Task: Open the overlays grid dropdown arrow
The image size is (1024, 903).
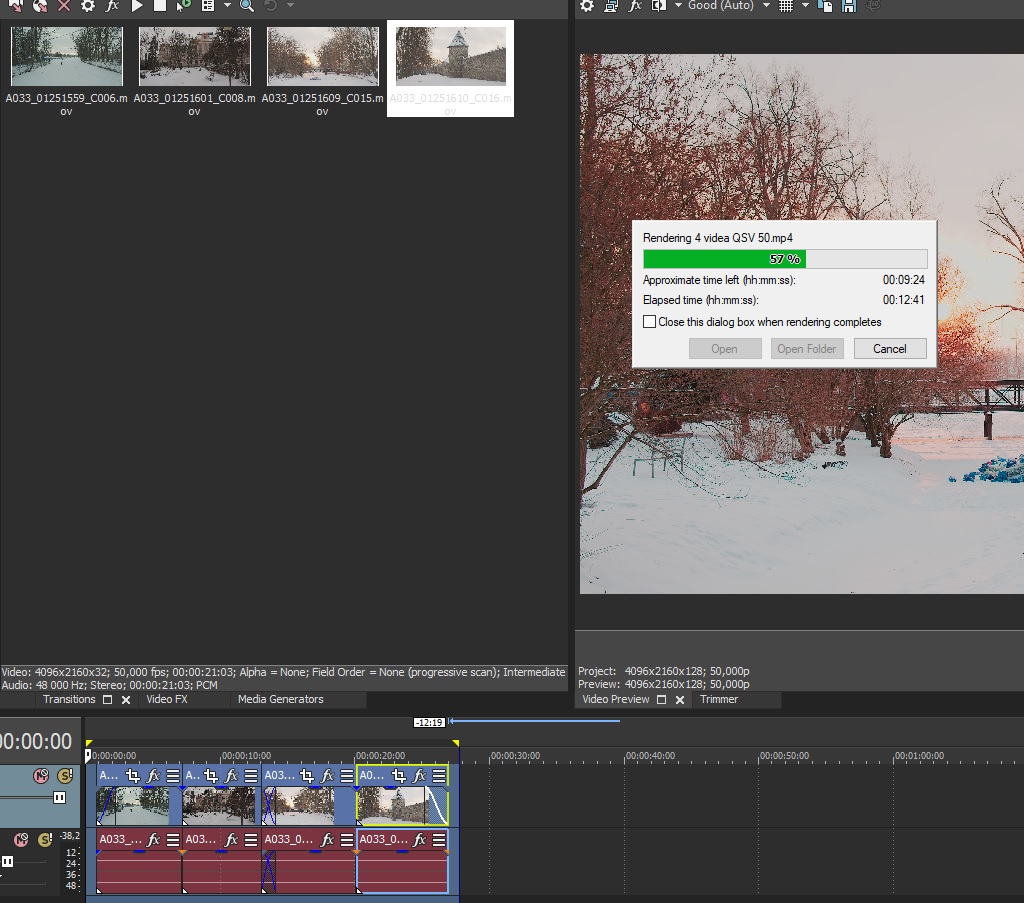Action: pos(804,6)
